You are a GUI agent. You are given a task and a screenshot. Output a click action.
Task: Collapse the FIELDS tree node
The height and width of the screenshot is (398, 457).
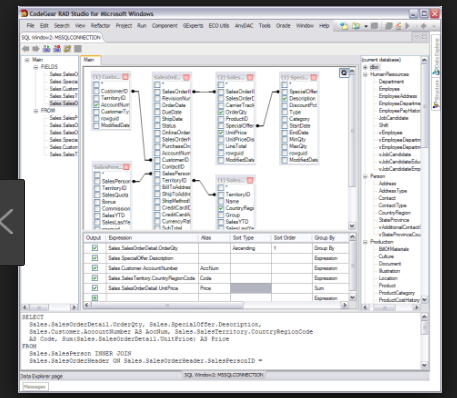[36, 67]
